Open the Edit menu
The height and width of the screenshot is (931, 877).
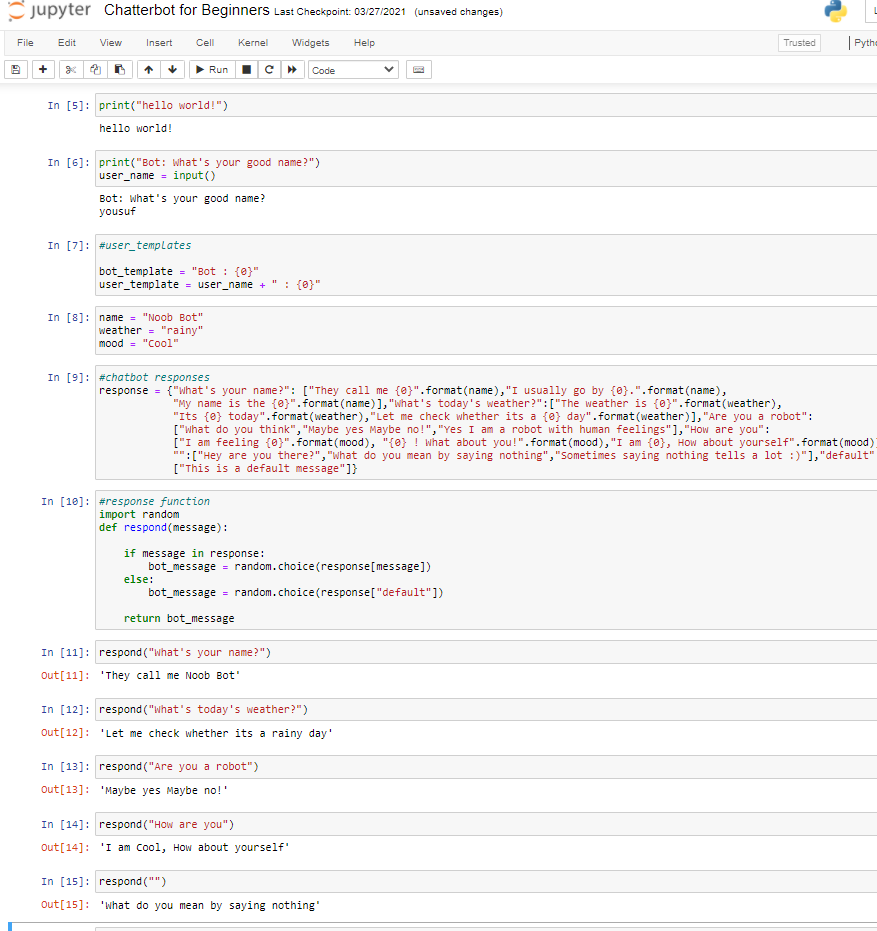coord(67,43)
